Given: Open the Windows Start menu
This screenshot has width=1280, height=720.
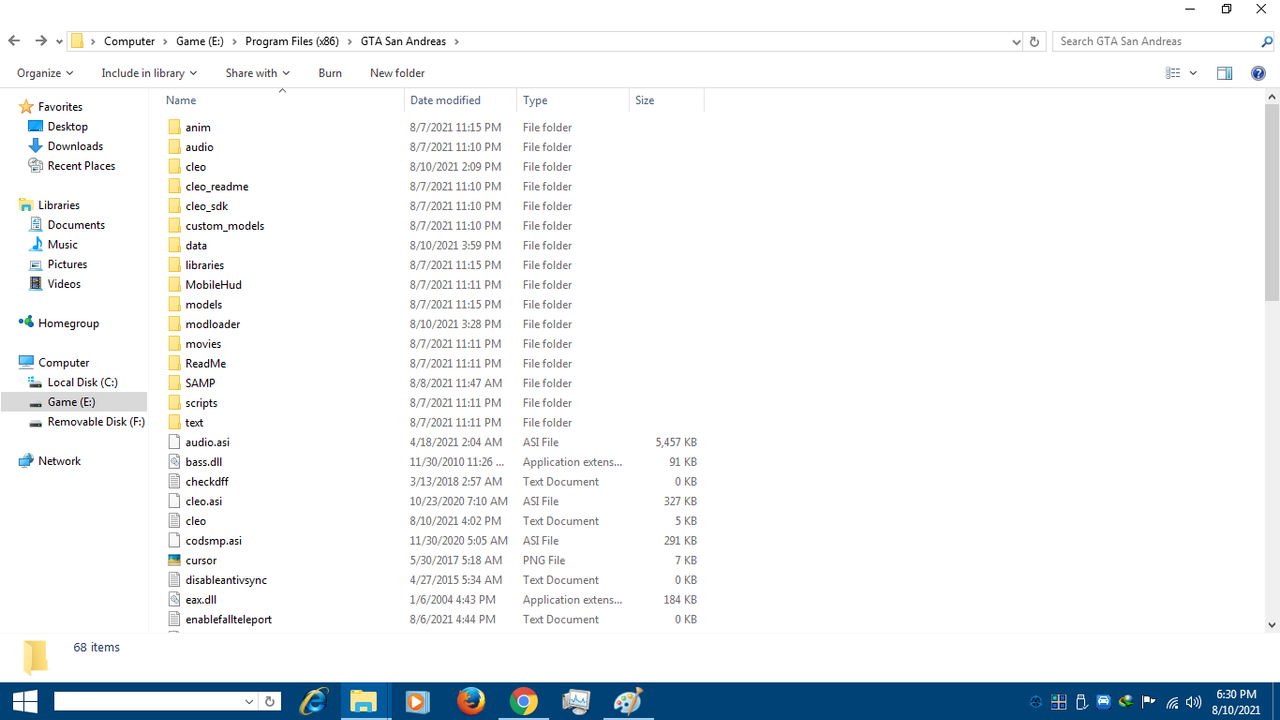Looking at the screenshot, I should (x=24, y=701).
